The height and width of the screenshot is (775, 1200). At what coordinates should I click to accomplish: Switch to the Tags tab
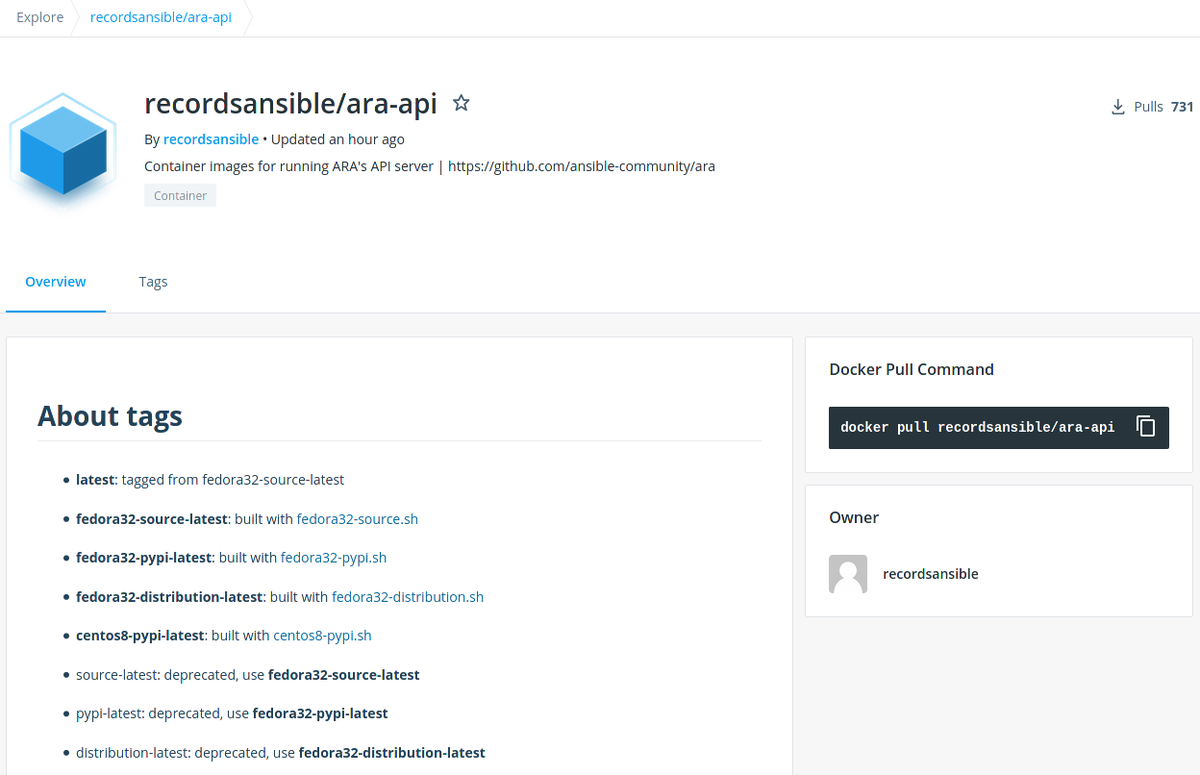[153, 281]
